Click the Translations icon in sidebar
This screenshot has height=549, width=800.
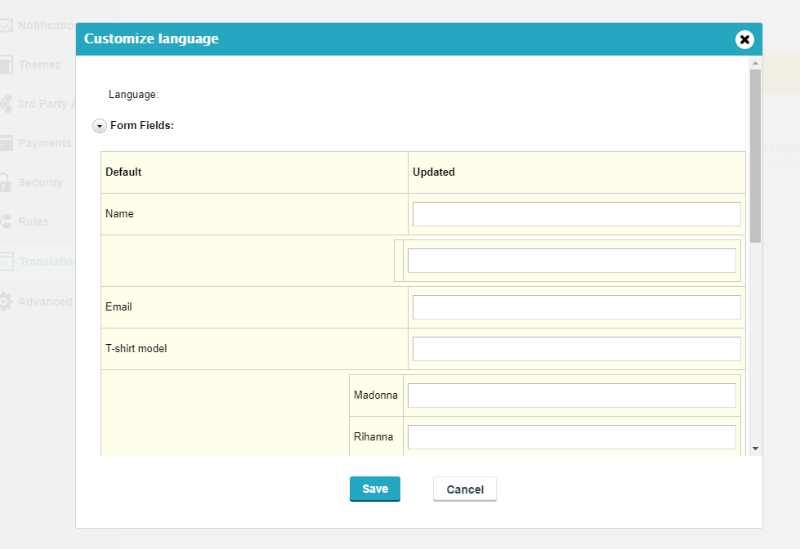[6, 262]
